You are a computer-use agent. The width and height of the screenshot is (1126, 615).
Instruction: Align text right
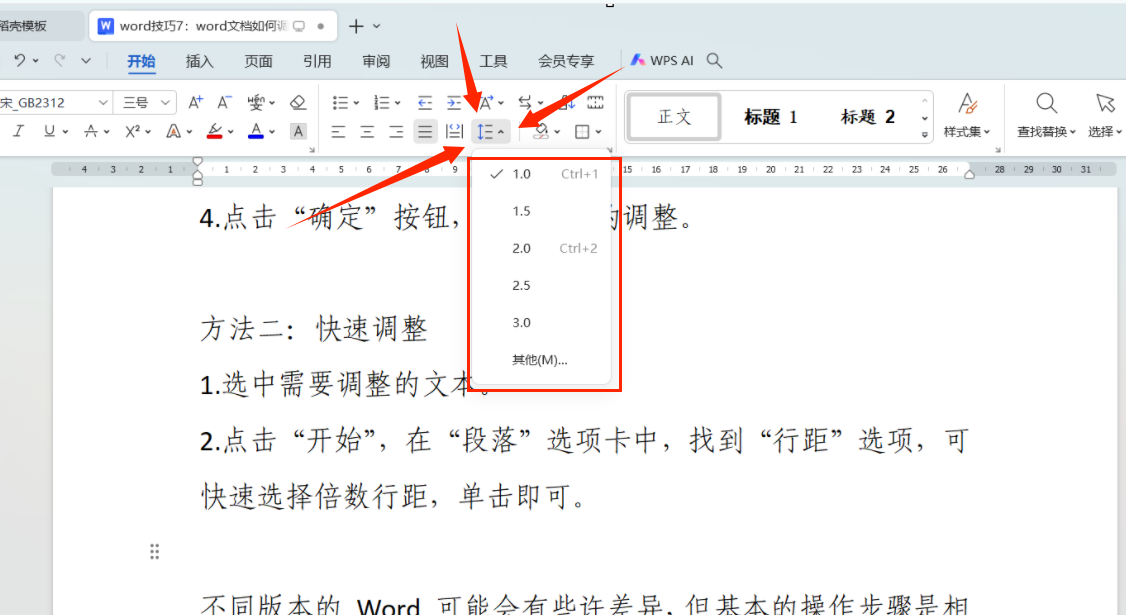tap(396, 131)
